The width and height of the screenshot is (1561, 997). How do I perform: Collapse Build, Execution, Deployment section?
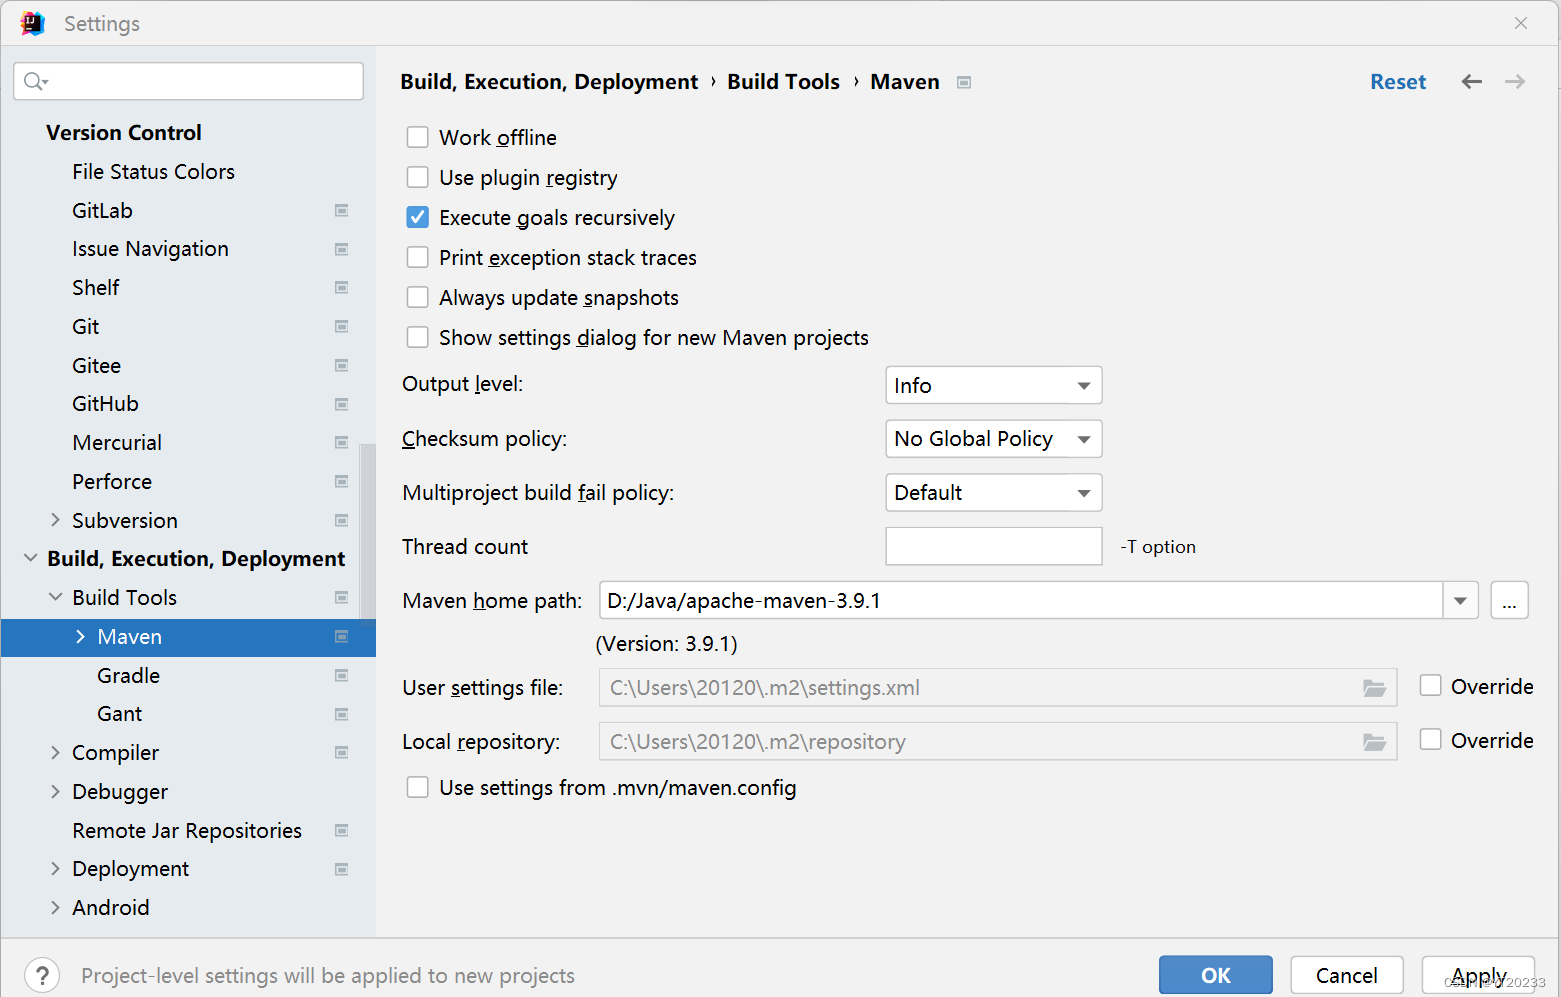(x=30, y=558)
